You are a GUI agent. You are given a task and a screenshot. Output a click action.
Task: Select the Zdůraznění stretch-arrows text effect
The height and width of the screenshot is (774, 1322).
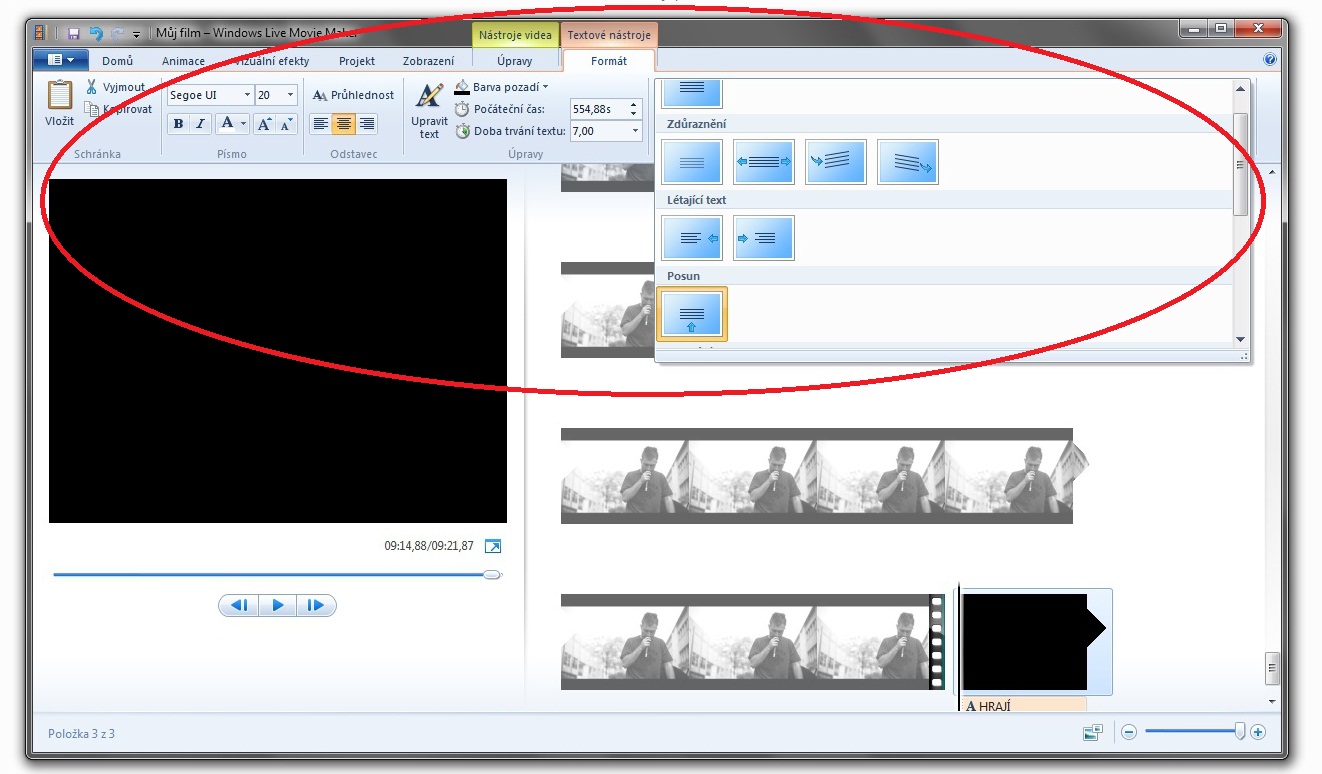764,162
